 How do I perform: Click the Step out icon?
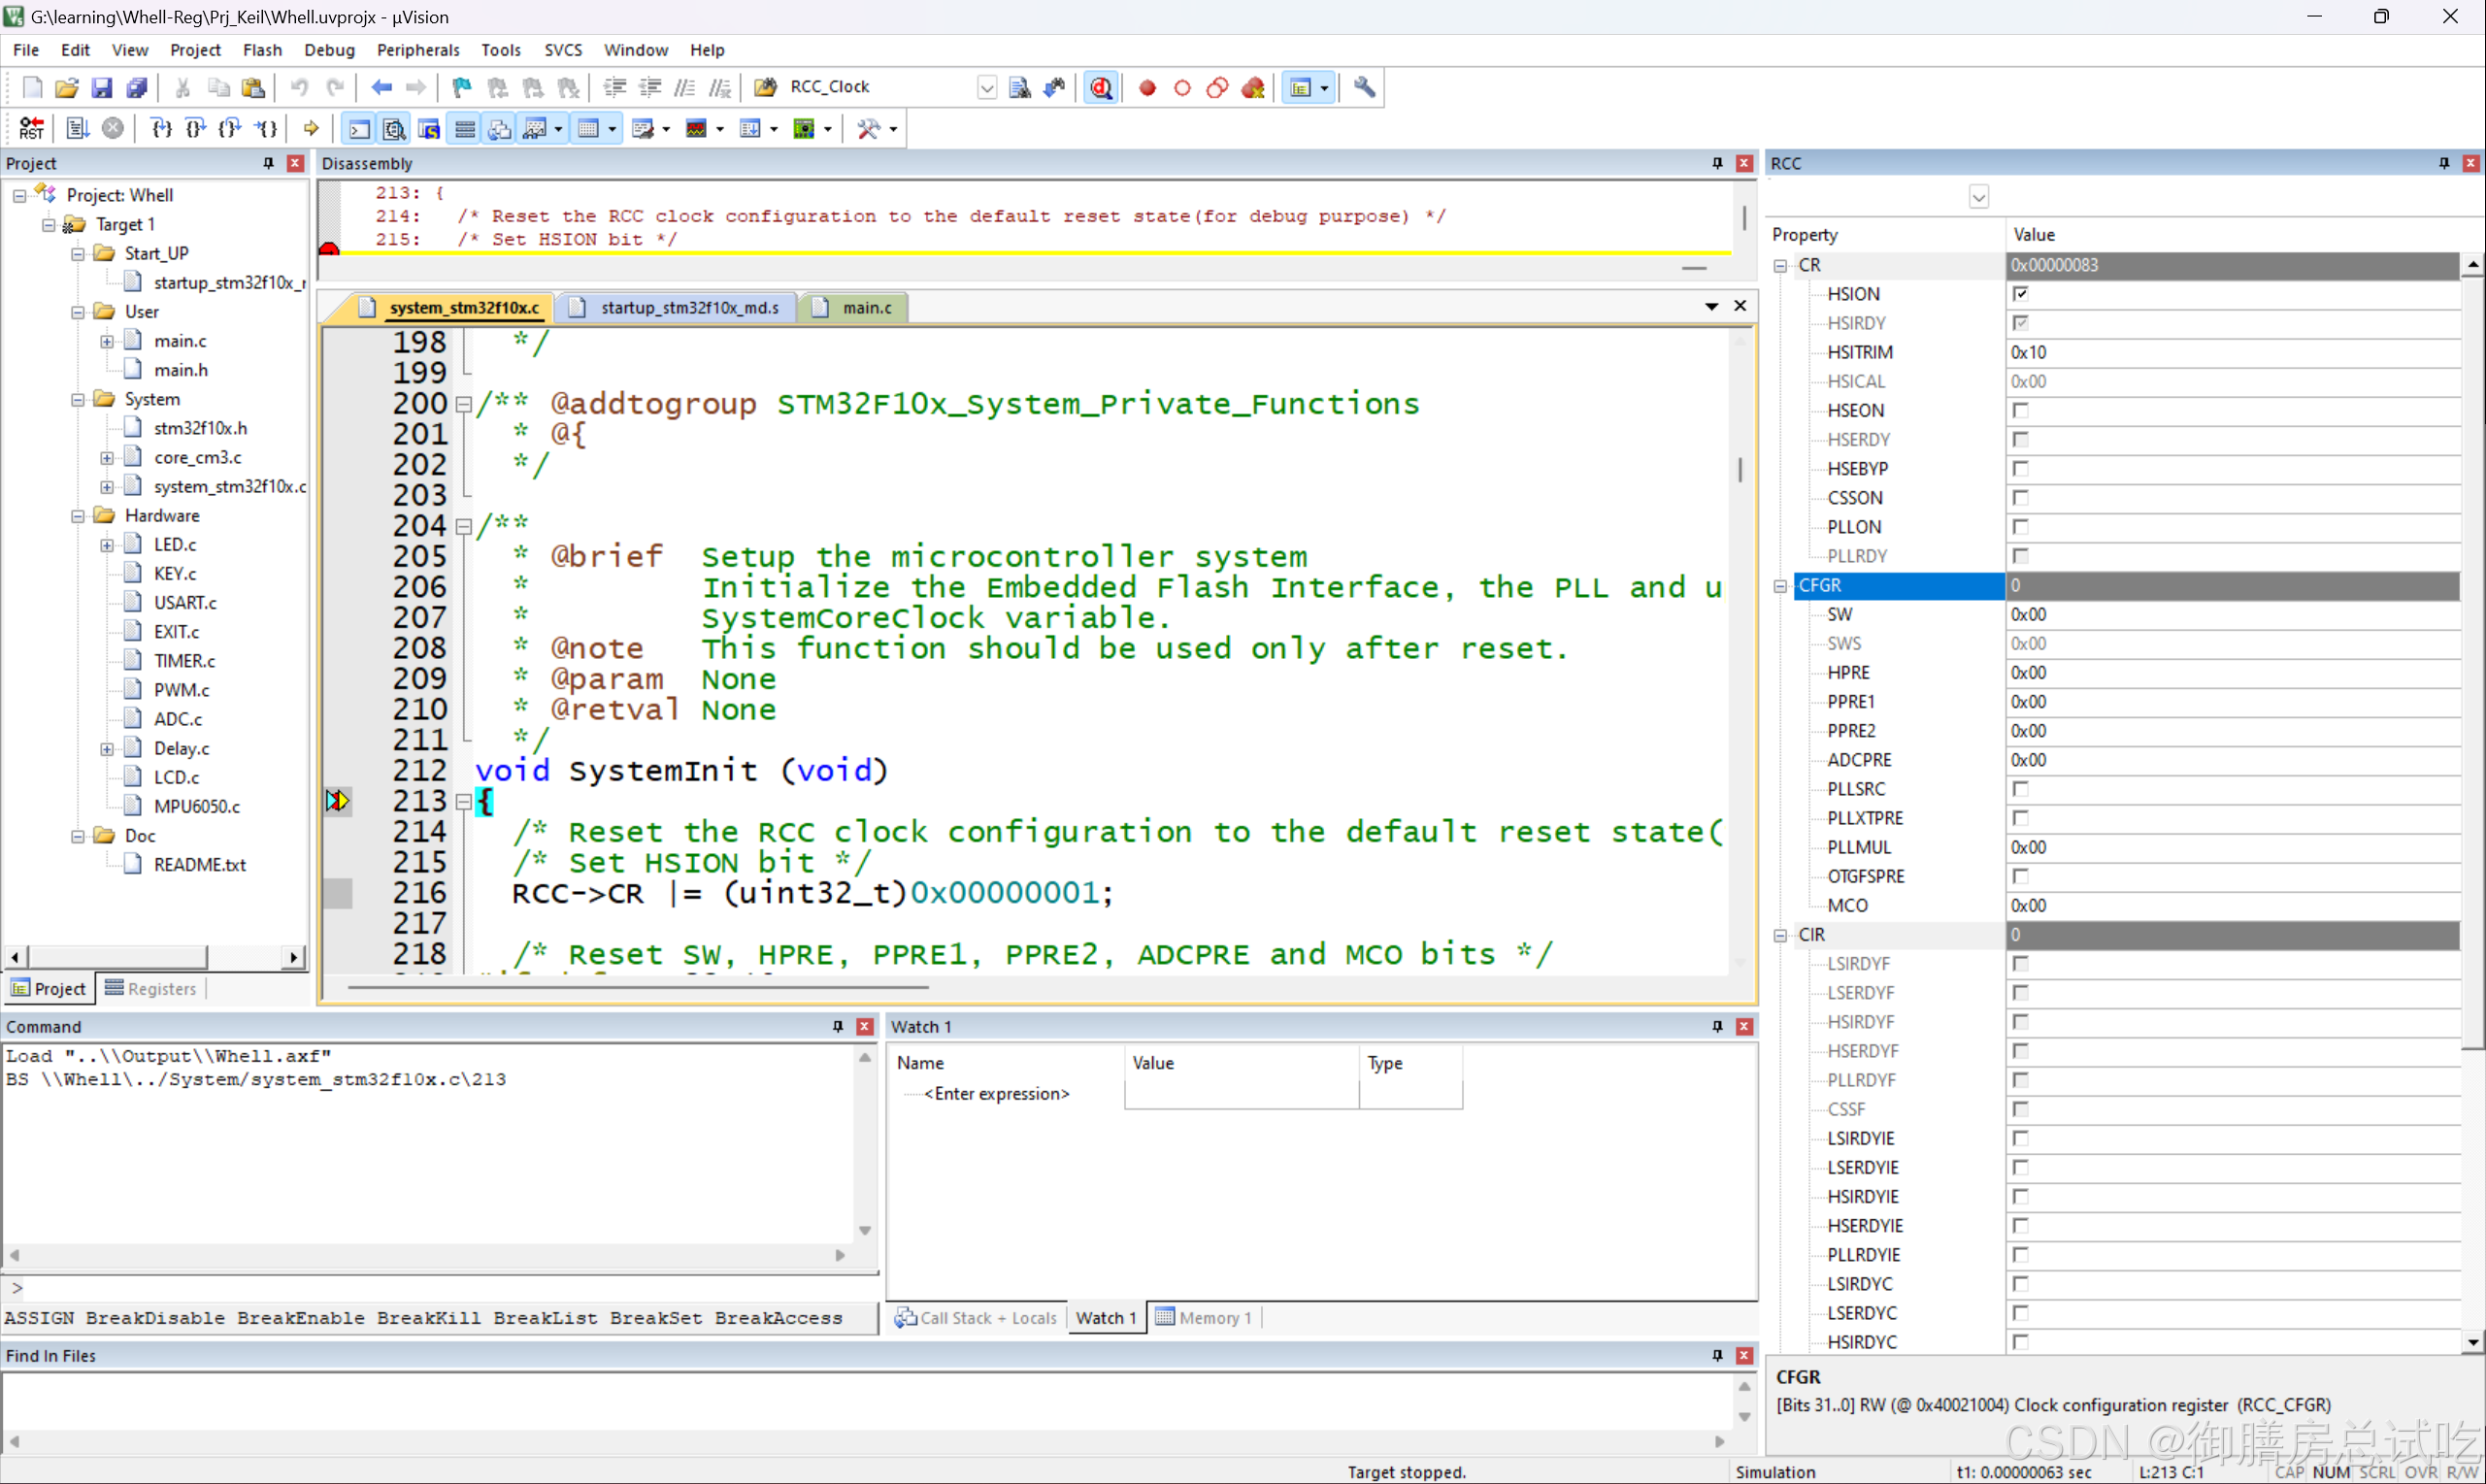[231, 128]
